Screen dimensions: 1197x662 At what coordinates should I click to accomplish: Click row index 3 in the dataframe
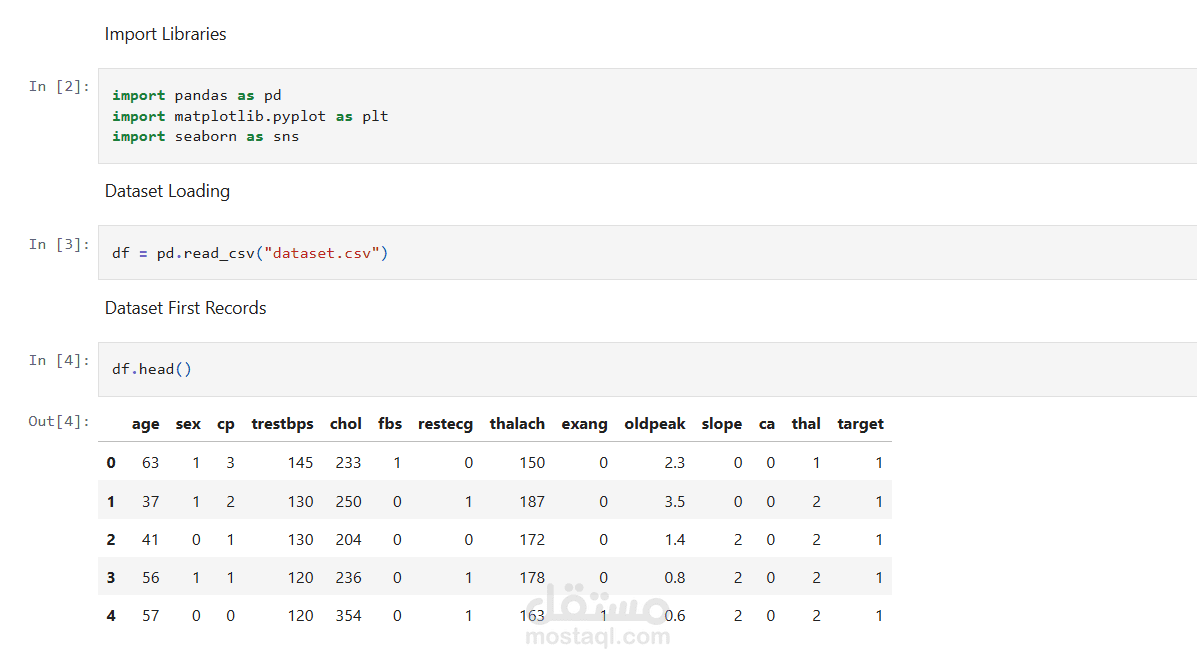tap(111, 578)
